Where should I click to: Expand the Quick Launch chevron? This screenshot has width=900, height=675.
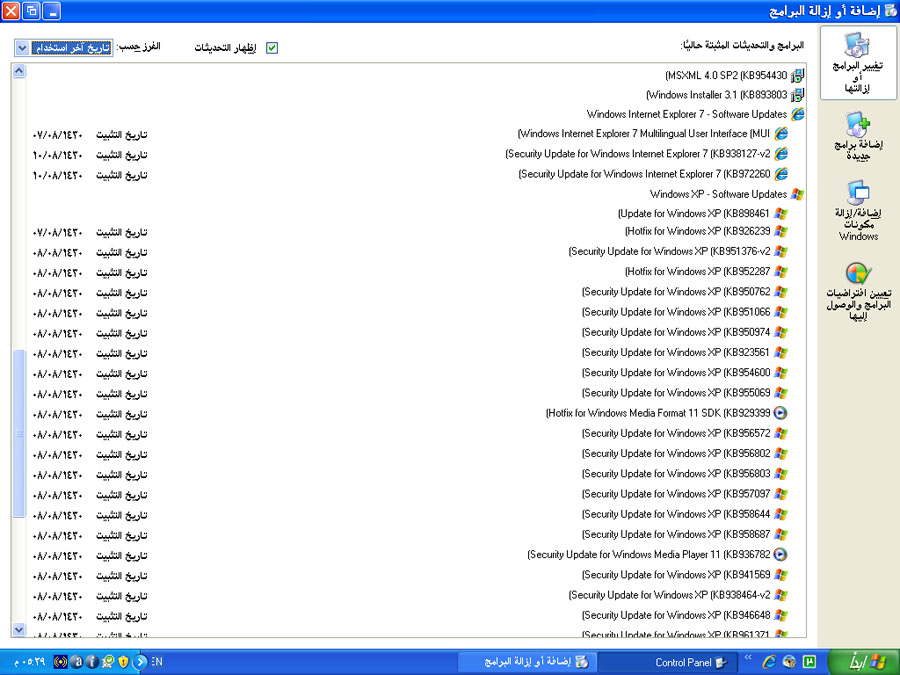748,658
